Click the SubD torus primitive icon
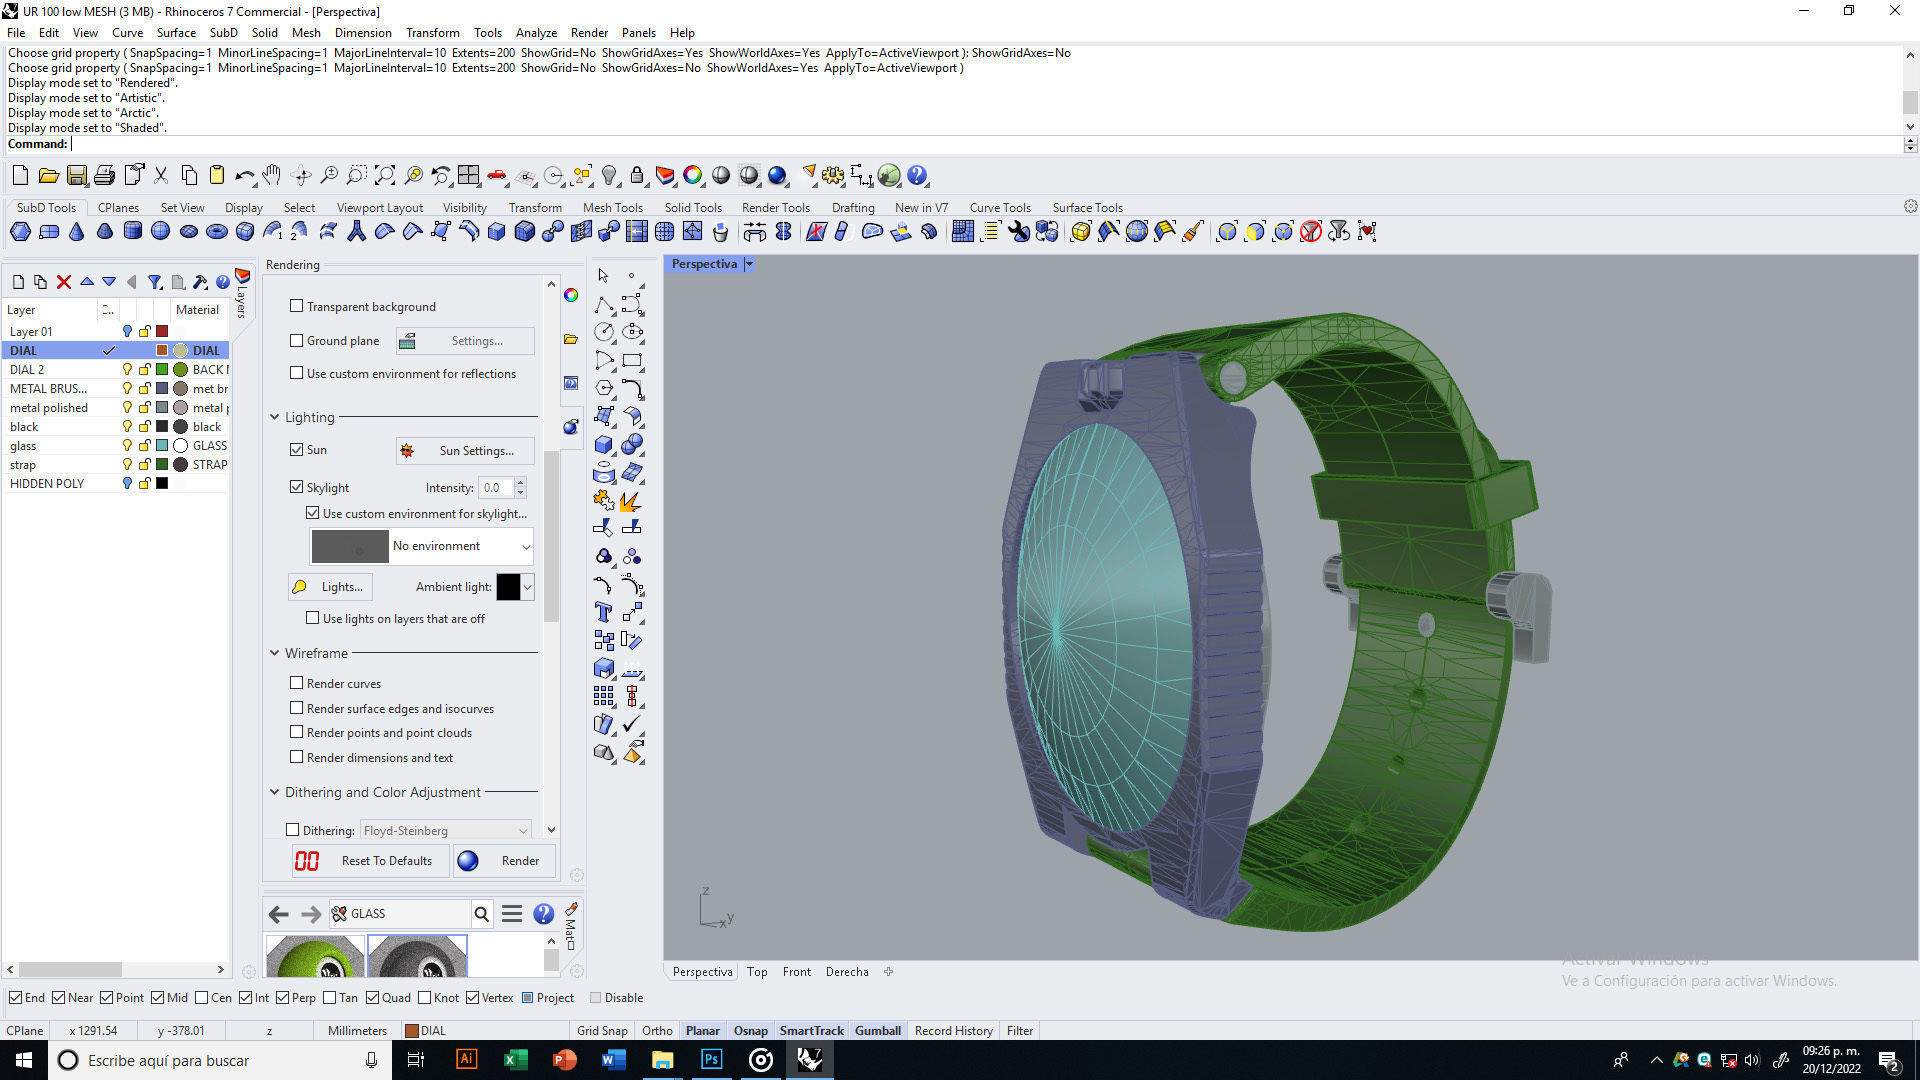This screenshot has height=1080, width=1920. tap(216, 232)
